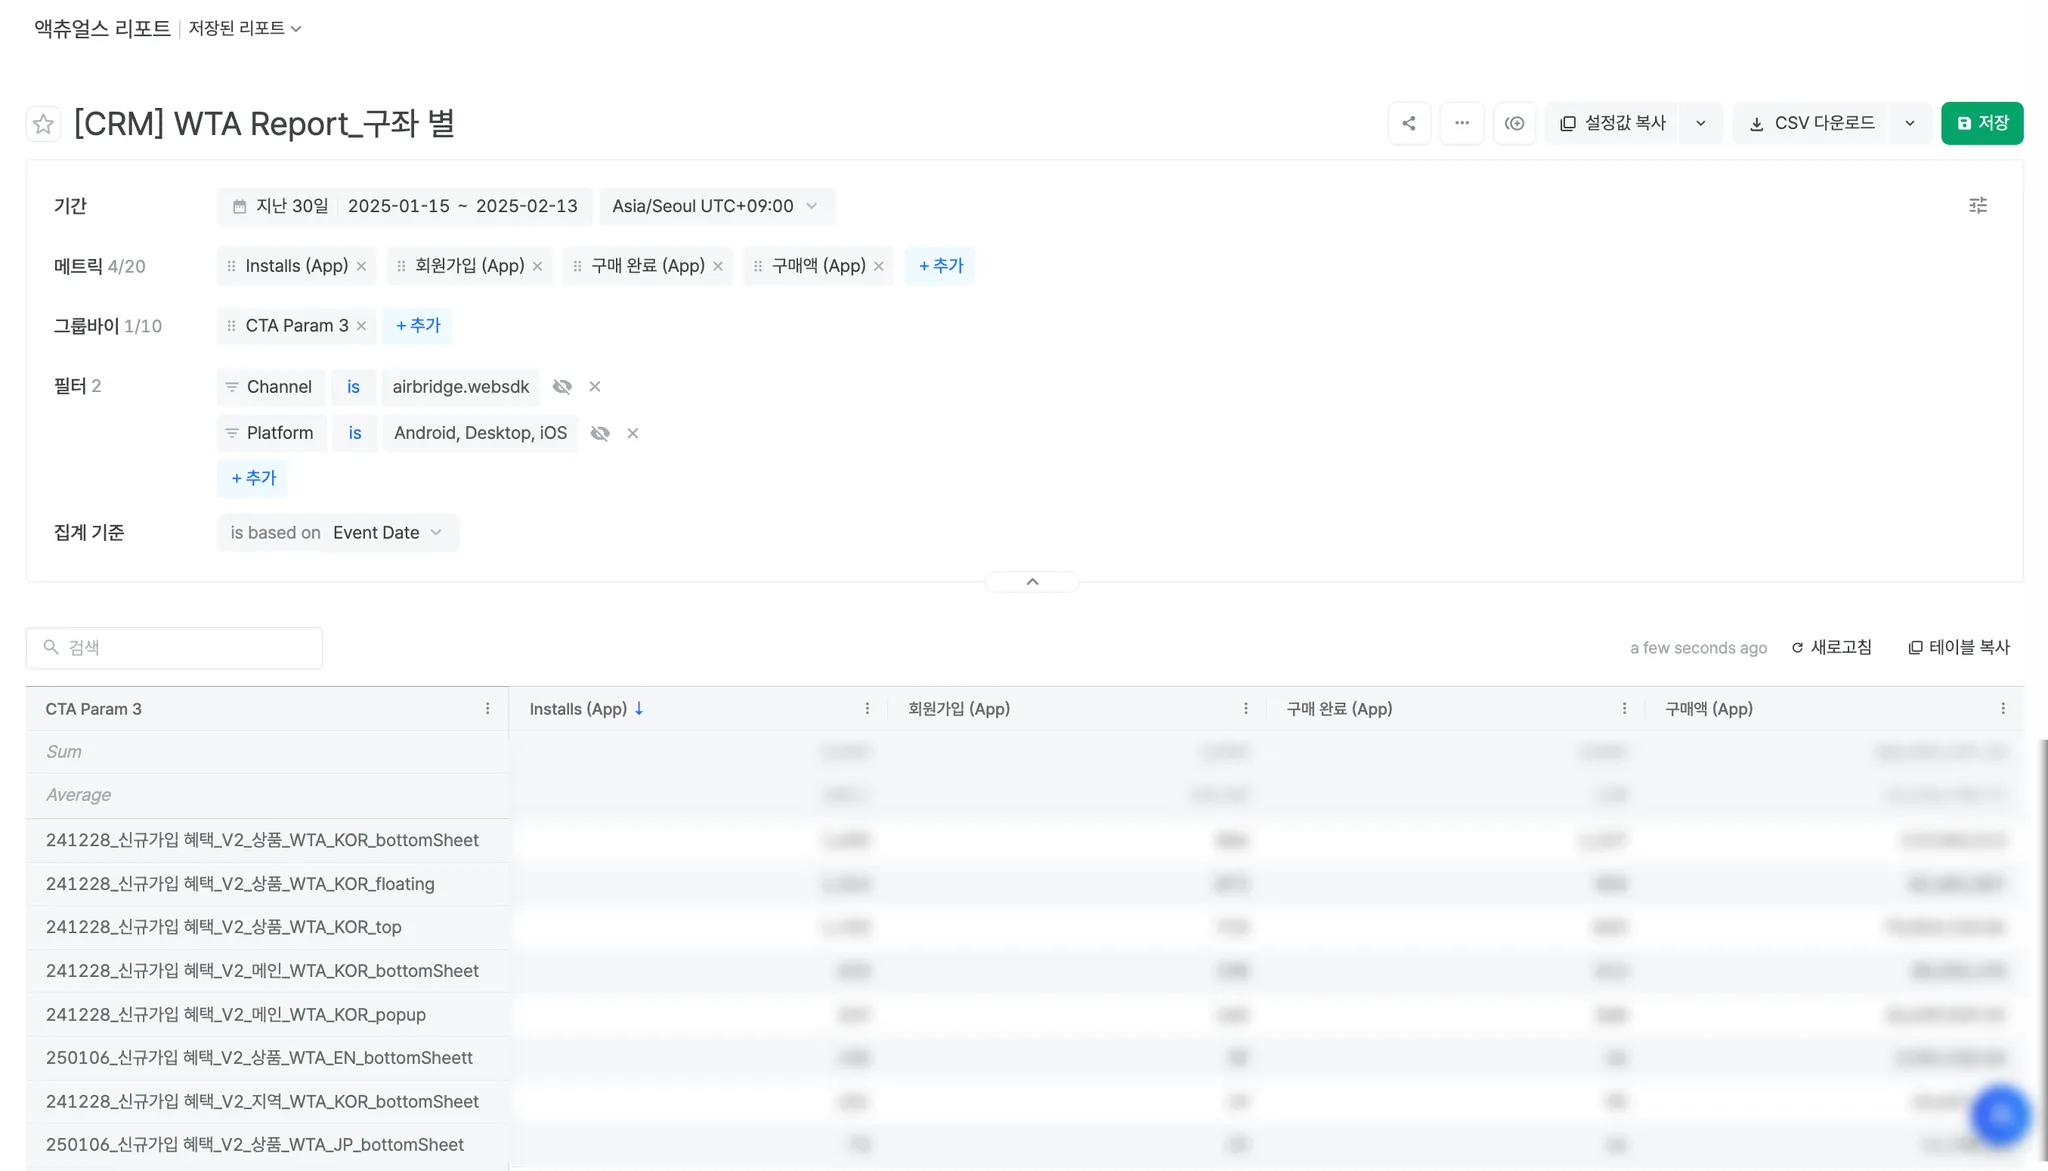The width and height of the screenshot is (2048, 1171).
Task: Click the refresh 새로고침 button
Action: pyautogui.click(x=1831, y=648)
